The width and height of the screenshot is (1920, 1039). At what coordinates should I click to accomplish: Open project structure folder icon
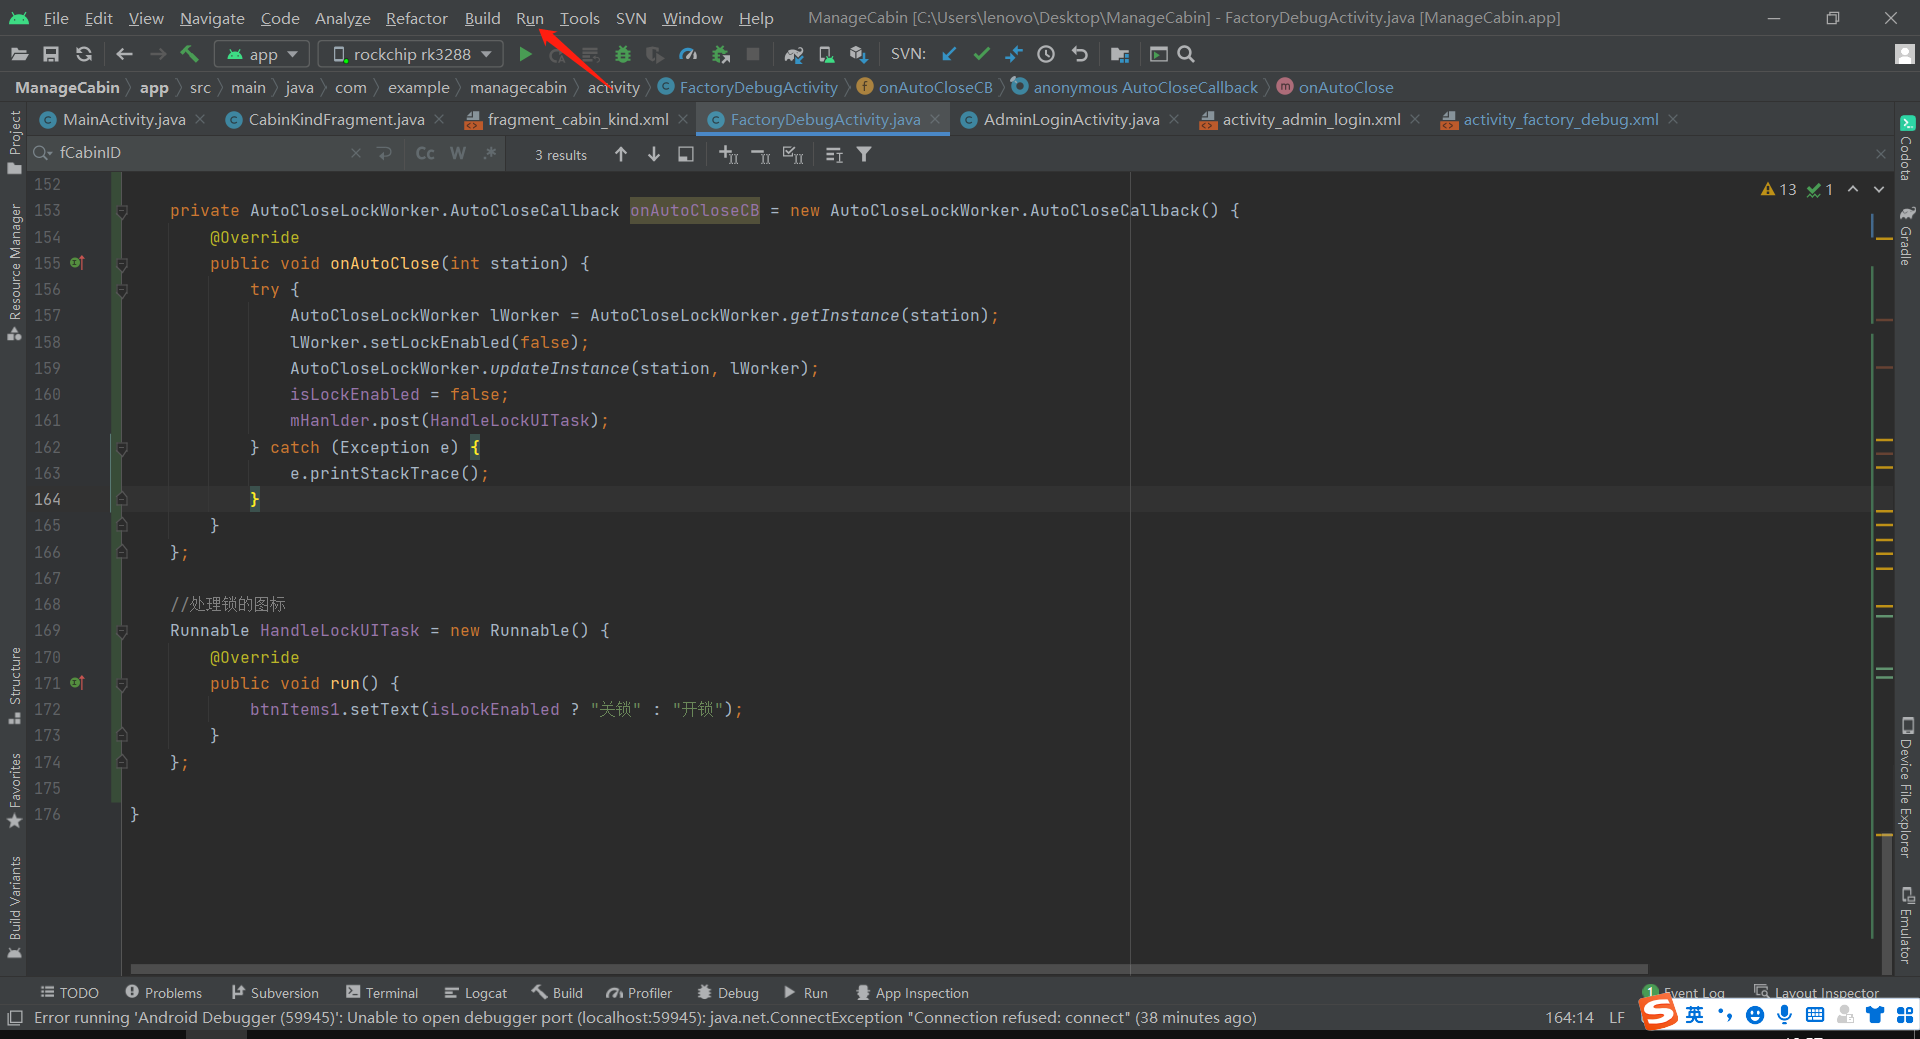click(x=1119, y=54)
